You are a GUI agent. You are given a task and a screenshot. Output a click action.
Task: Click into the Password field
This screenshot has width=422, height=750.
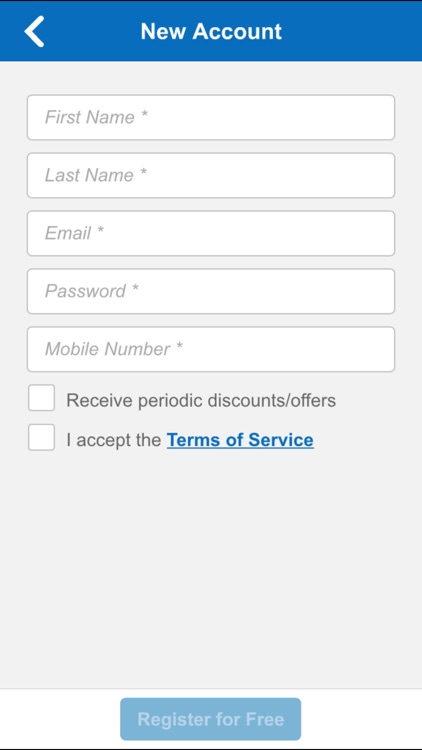click(211, 291)
